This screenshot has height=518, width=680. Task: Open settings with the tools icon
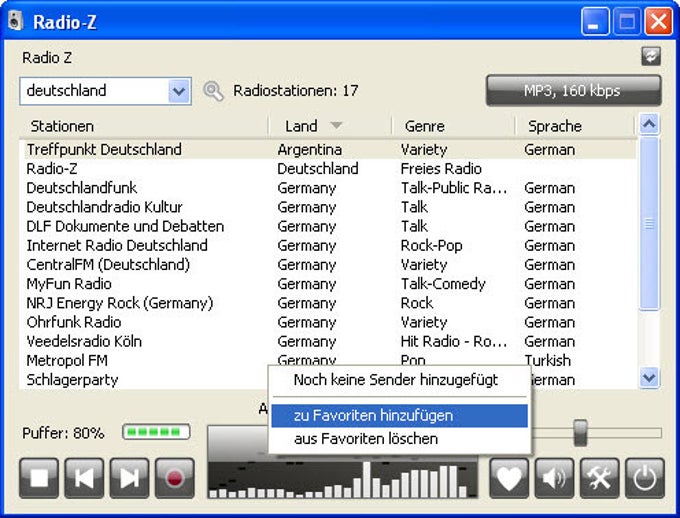(x=600, y=478)
